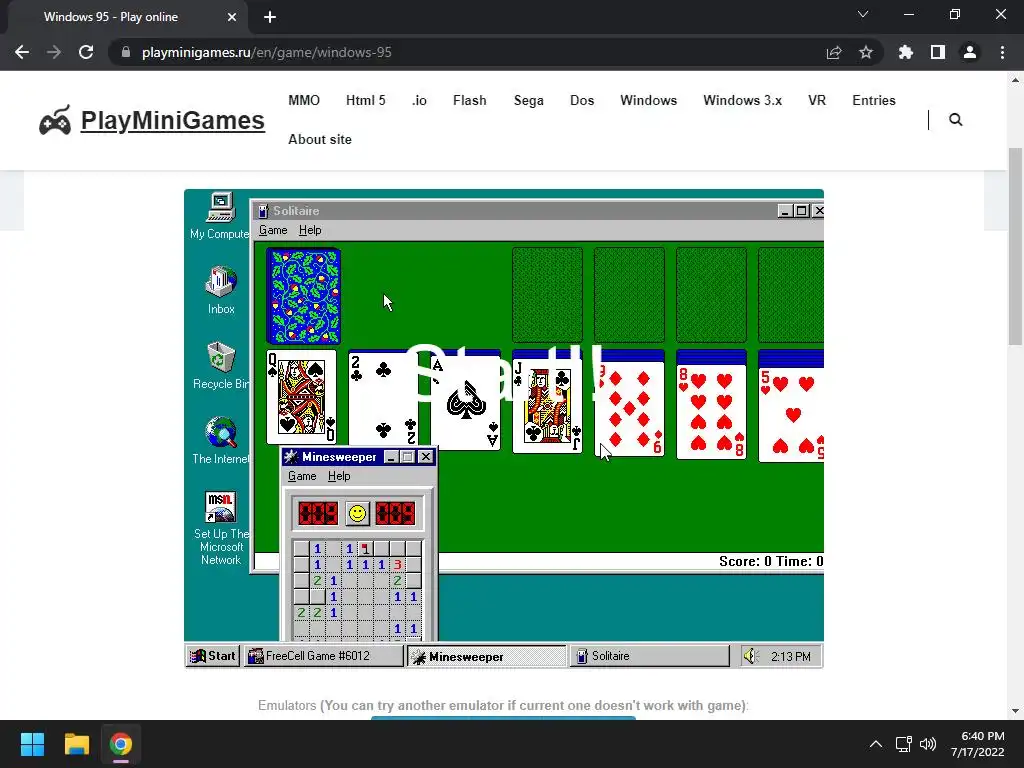The width and height of the screenshot is (1024, 768).
Task: Go back to the previous page
Action: 22,52
